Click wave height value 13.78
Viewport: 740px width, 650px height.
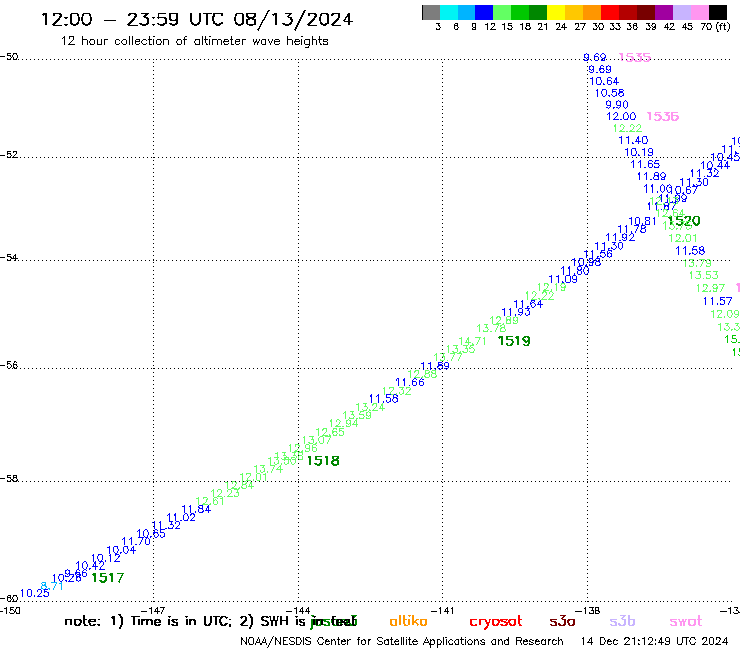pyautogui.click(x=491, y=329)
